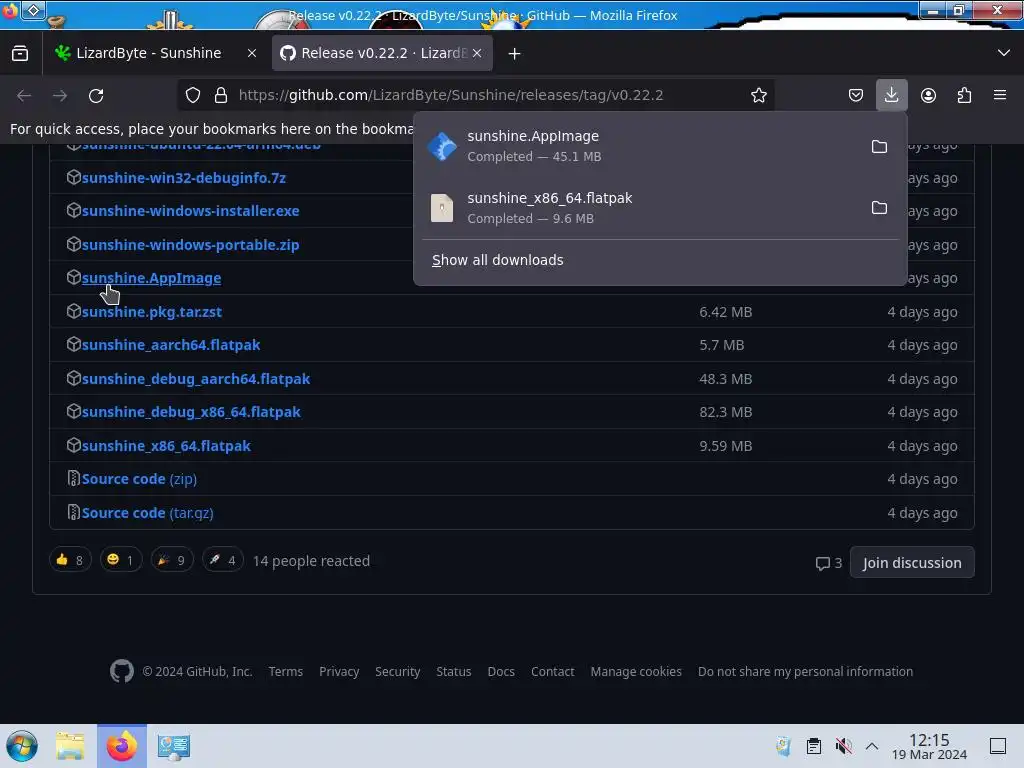Open the Firefox account icon
Image resolution: width=1024 pixels, height=768 pixels.
[928, 95]
